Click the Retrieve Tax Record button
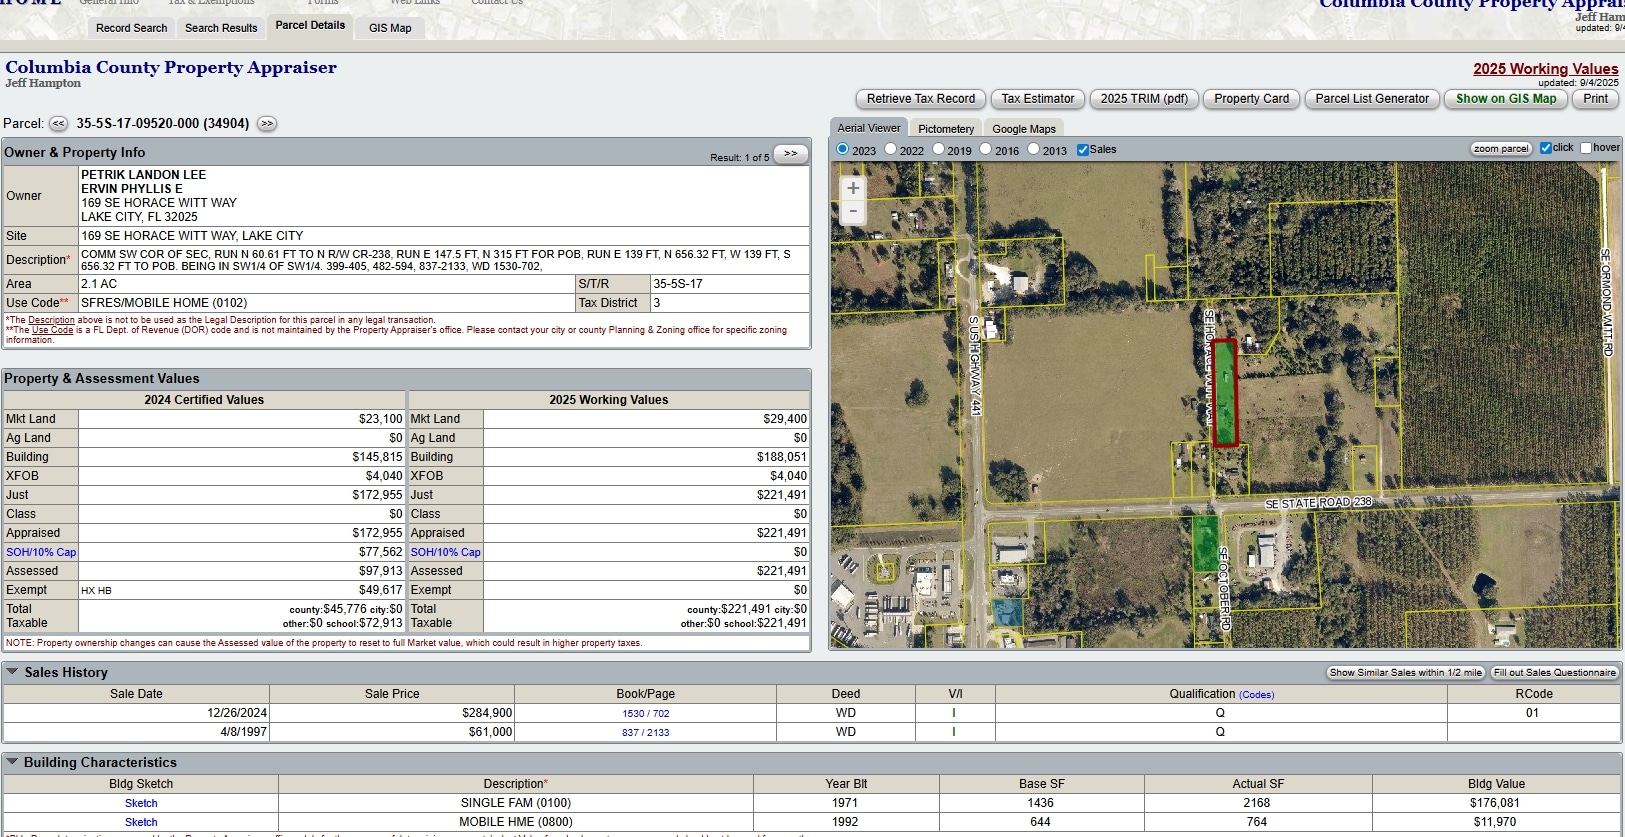The width and height of the screenshot is (1625, 837). [920, 99]
